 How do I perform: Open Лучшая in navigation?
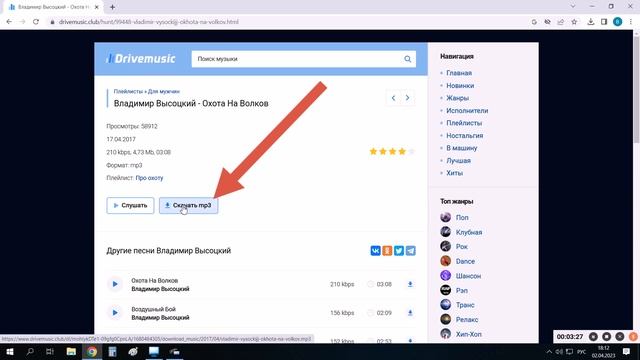[458, 161]
